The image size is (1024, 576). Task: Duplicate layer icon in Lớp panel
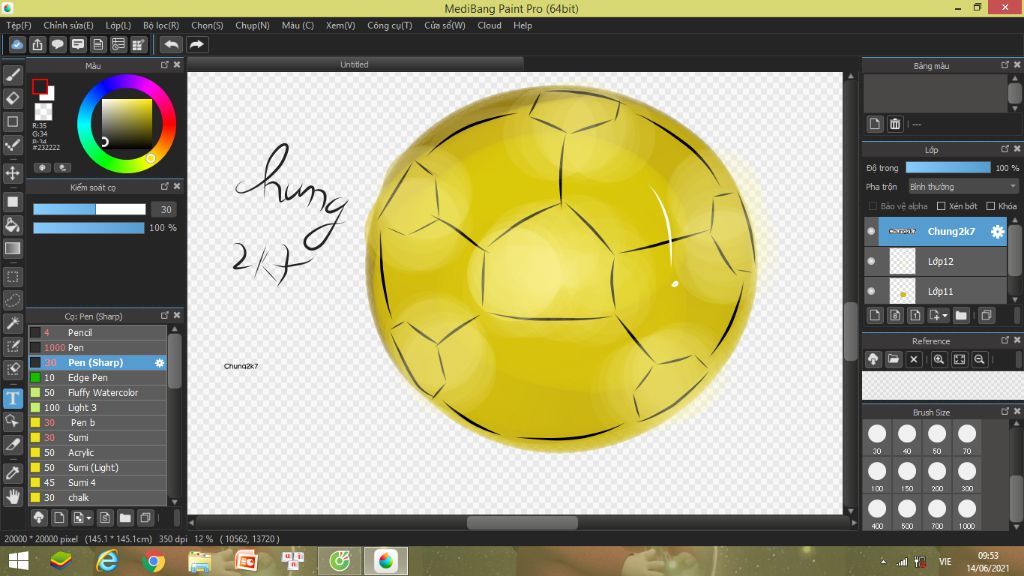(x=986, y=315)
